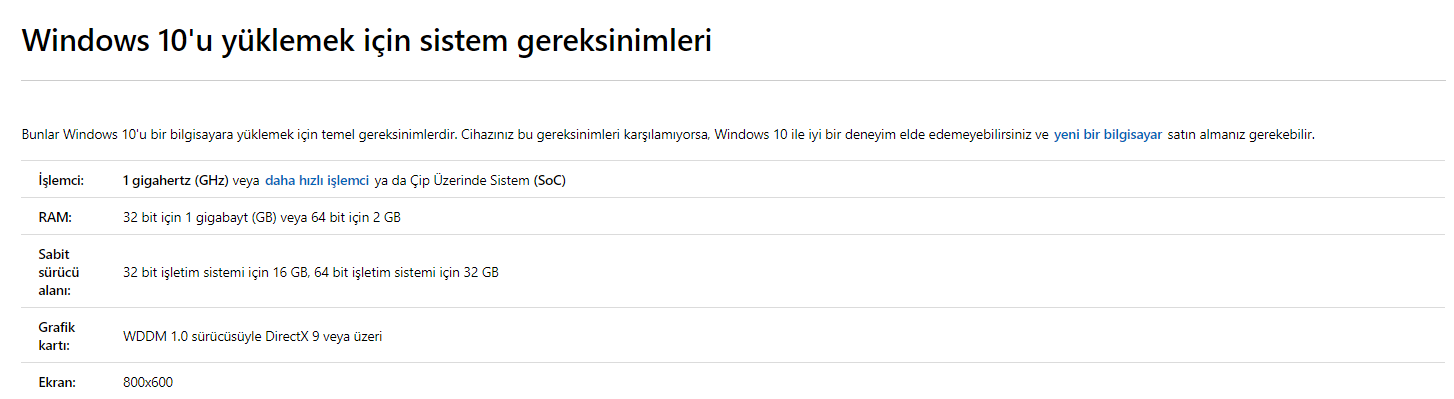Screen dimensions: 1454x399
Task: Click the 'Ekran:' row label
Action: click(x=56, y=382)
